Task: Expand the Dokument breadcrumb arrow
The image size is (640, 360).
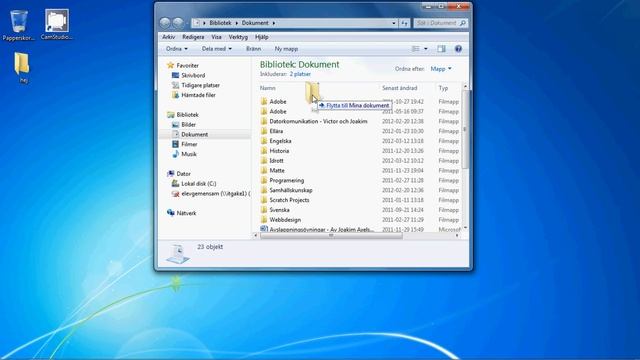Action: coord(274,23)
